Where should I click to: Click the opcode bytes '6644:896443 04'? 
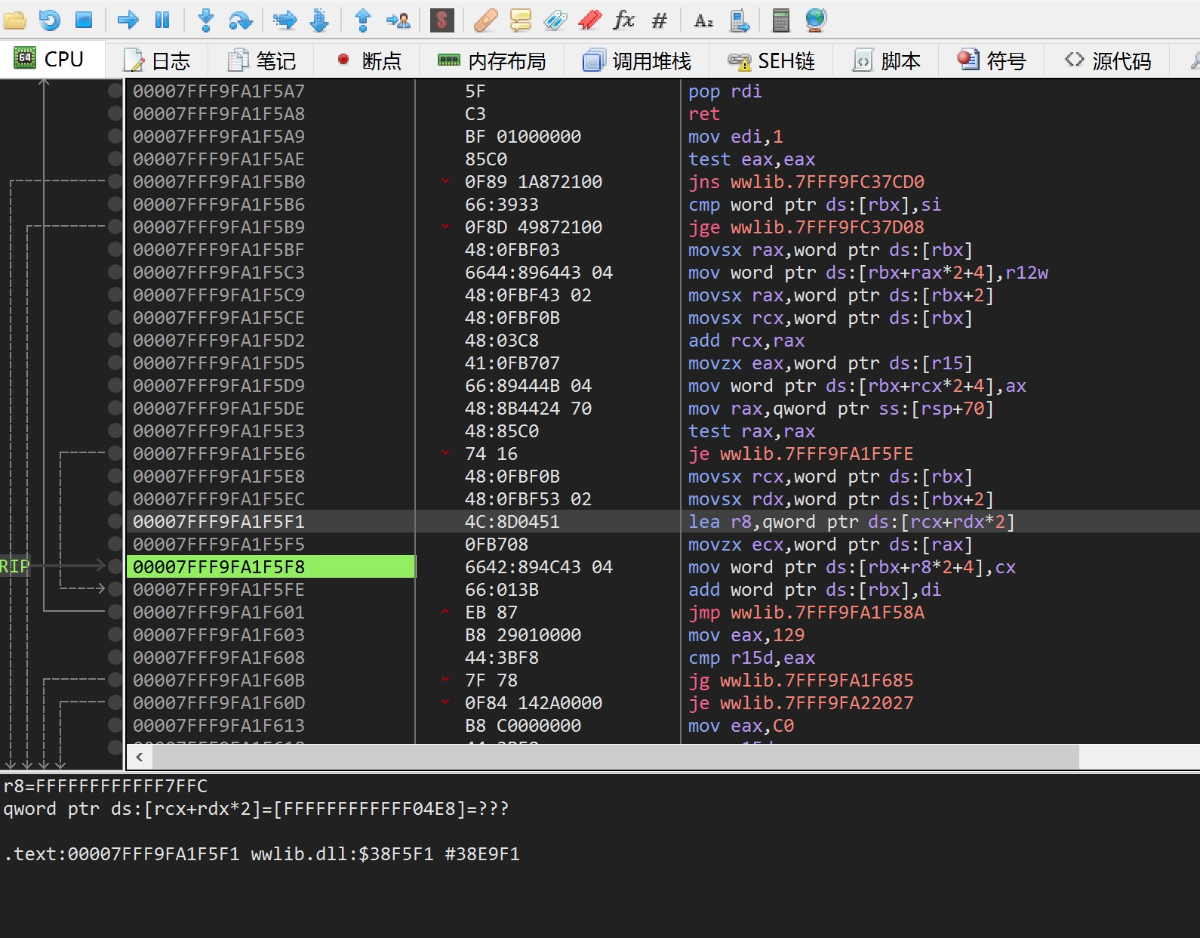click(539, 272)
